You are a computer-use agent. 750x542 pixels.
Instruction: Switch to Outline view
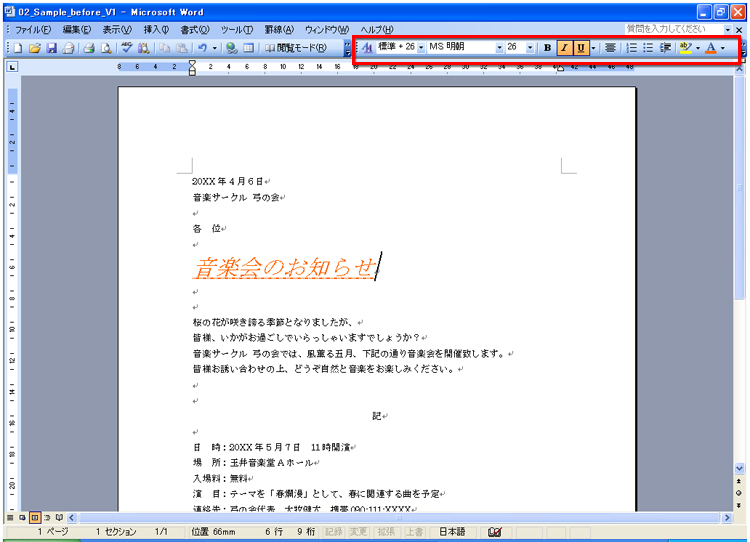(47, 518)
